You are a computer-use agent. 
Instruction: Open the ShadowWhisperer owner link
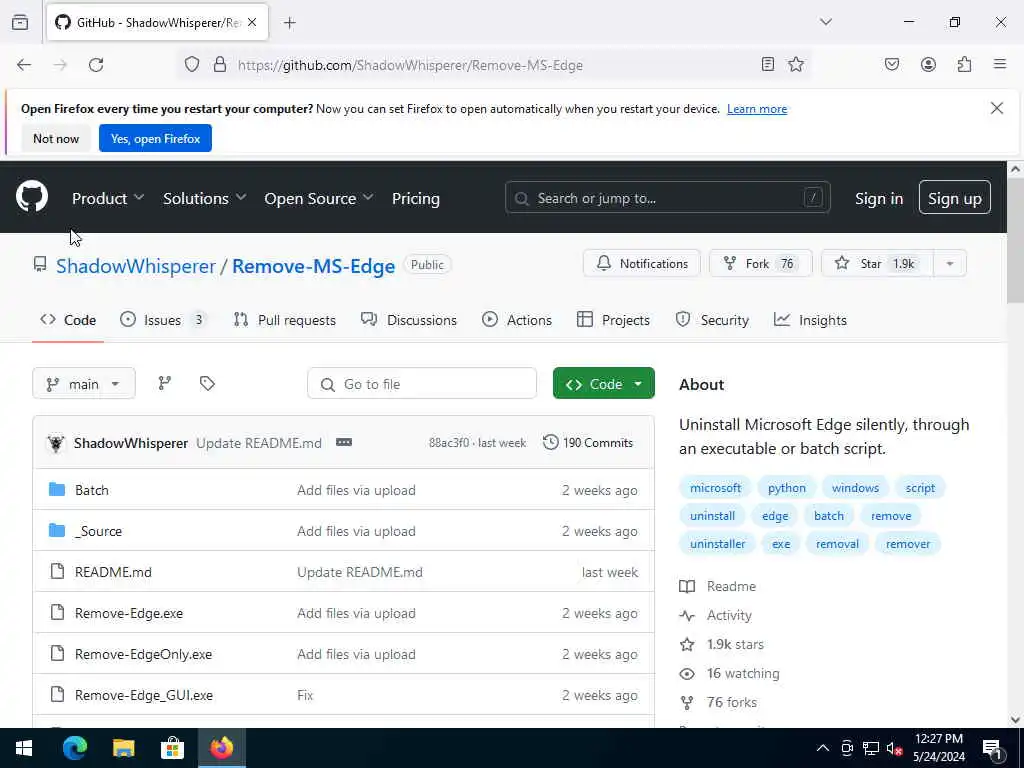[136, 266]
